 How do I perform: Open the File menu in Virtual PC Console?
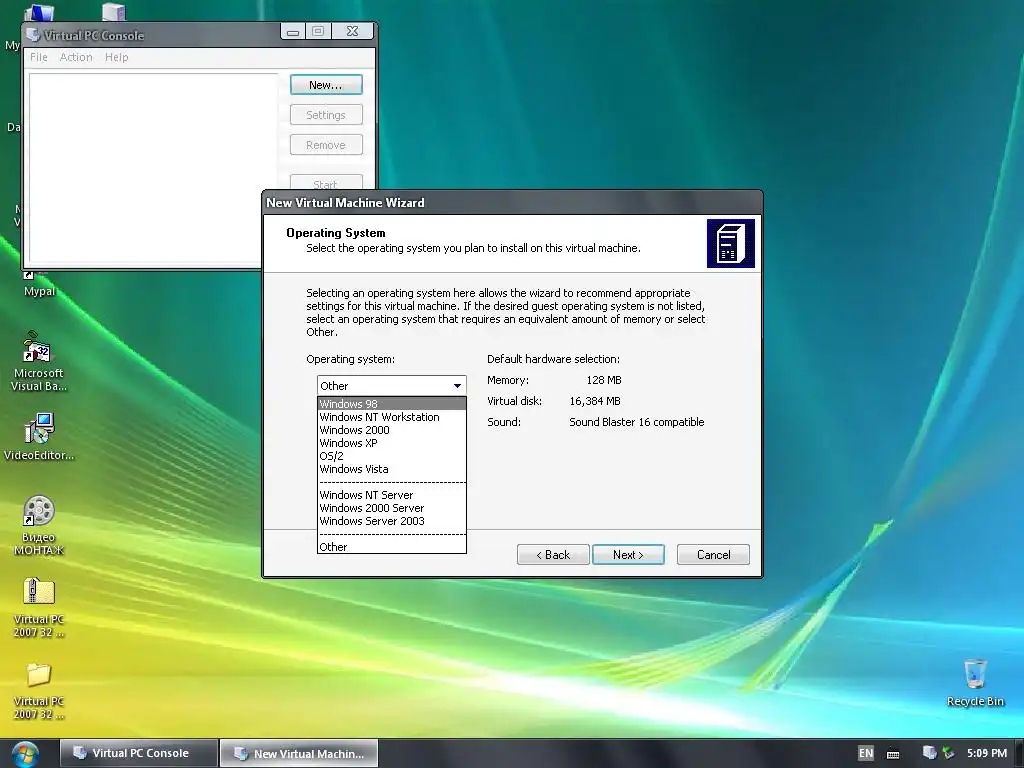[x=39, y=57]
